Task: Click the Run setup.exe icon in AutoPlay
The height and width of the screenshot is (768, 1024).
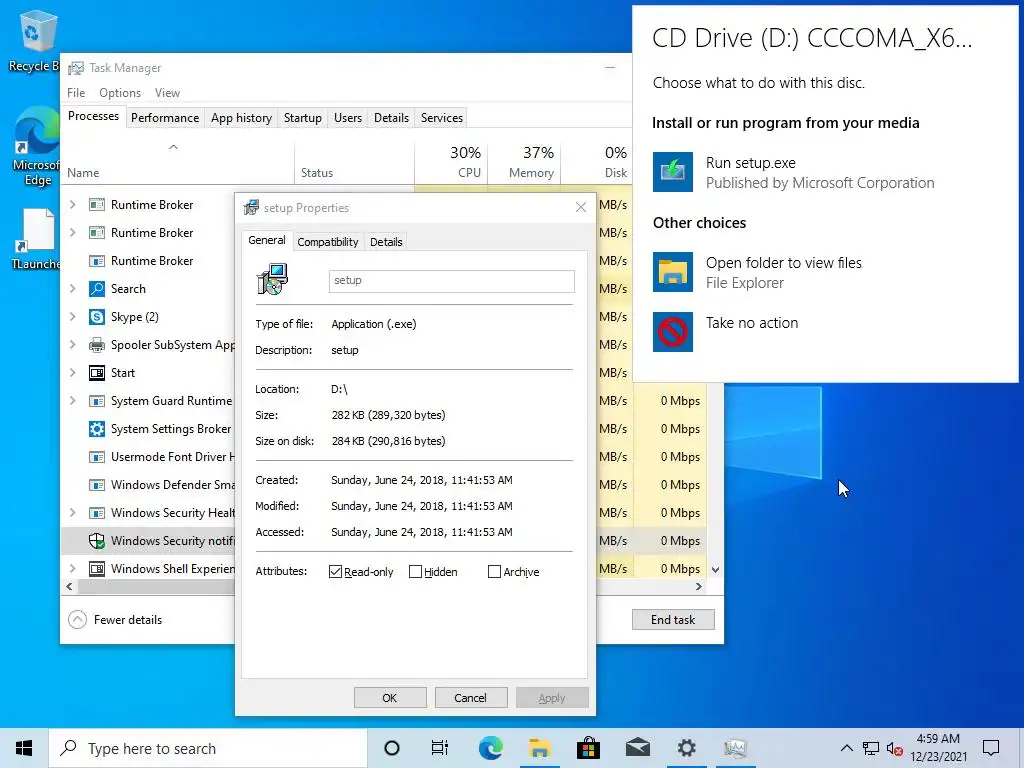Action: coord(673,172)
